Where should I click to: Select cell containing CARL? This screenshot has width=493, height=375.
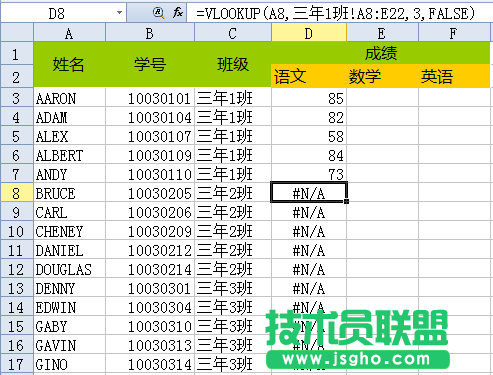69,212
